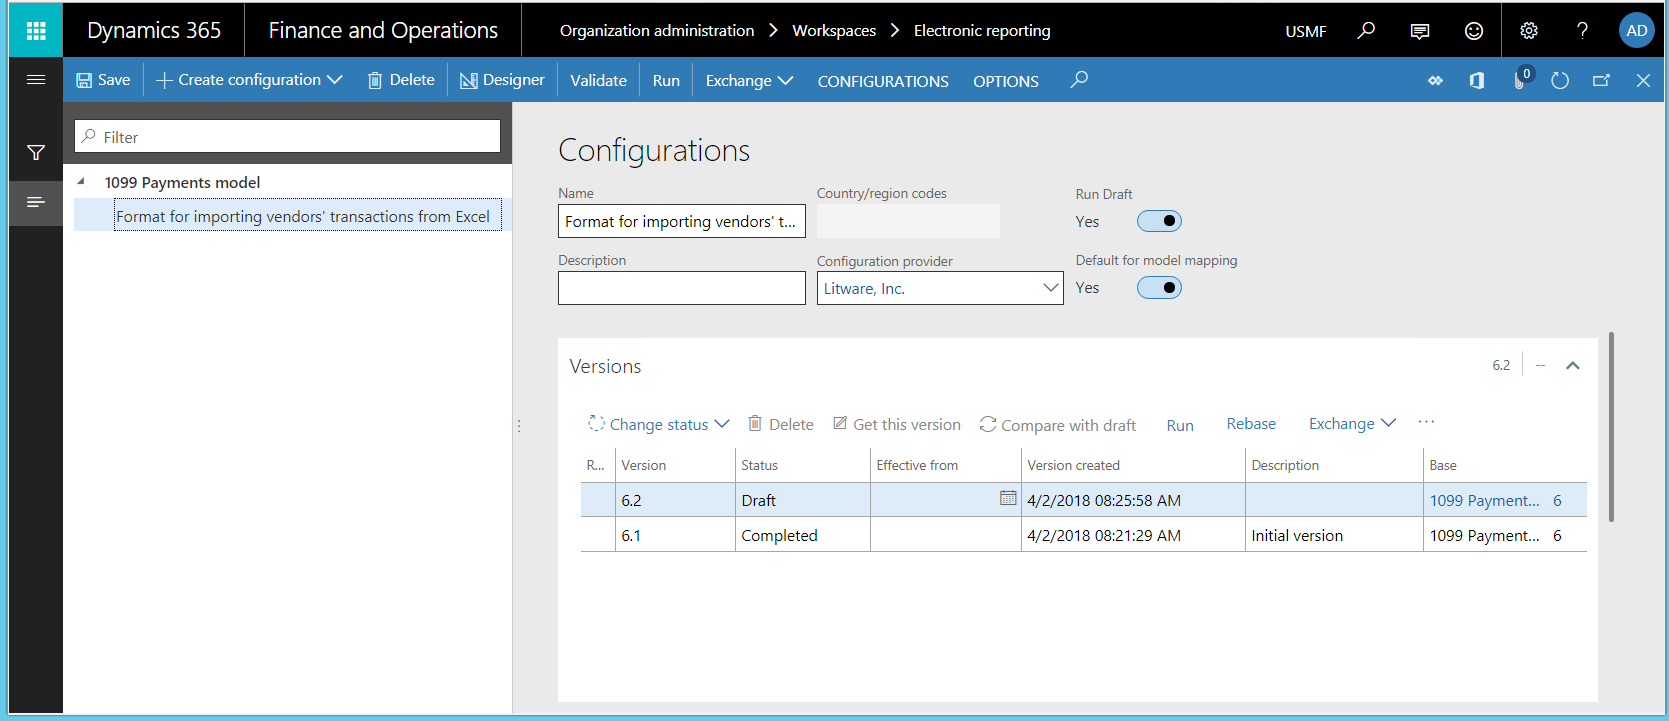The image size is (1669, 721).
Task: Click in the Filter search box
Action: [x=288, y=137]
